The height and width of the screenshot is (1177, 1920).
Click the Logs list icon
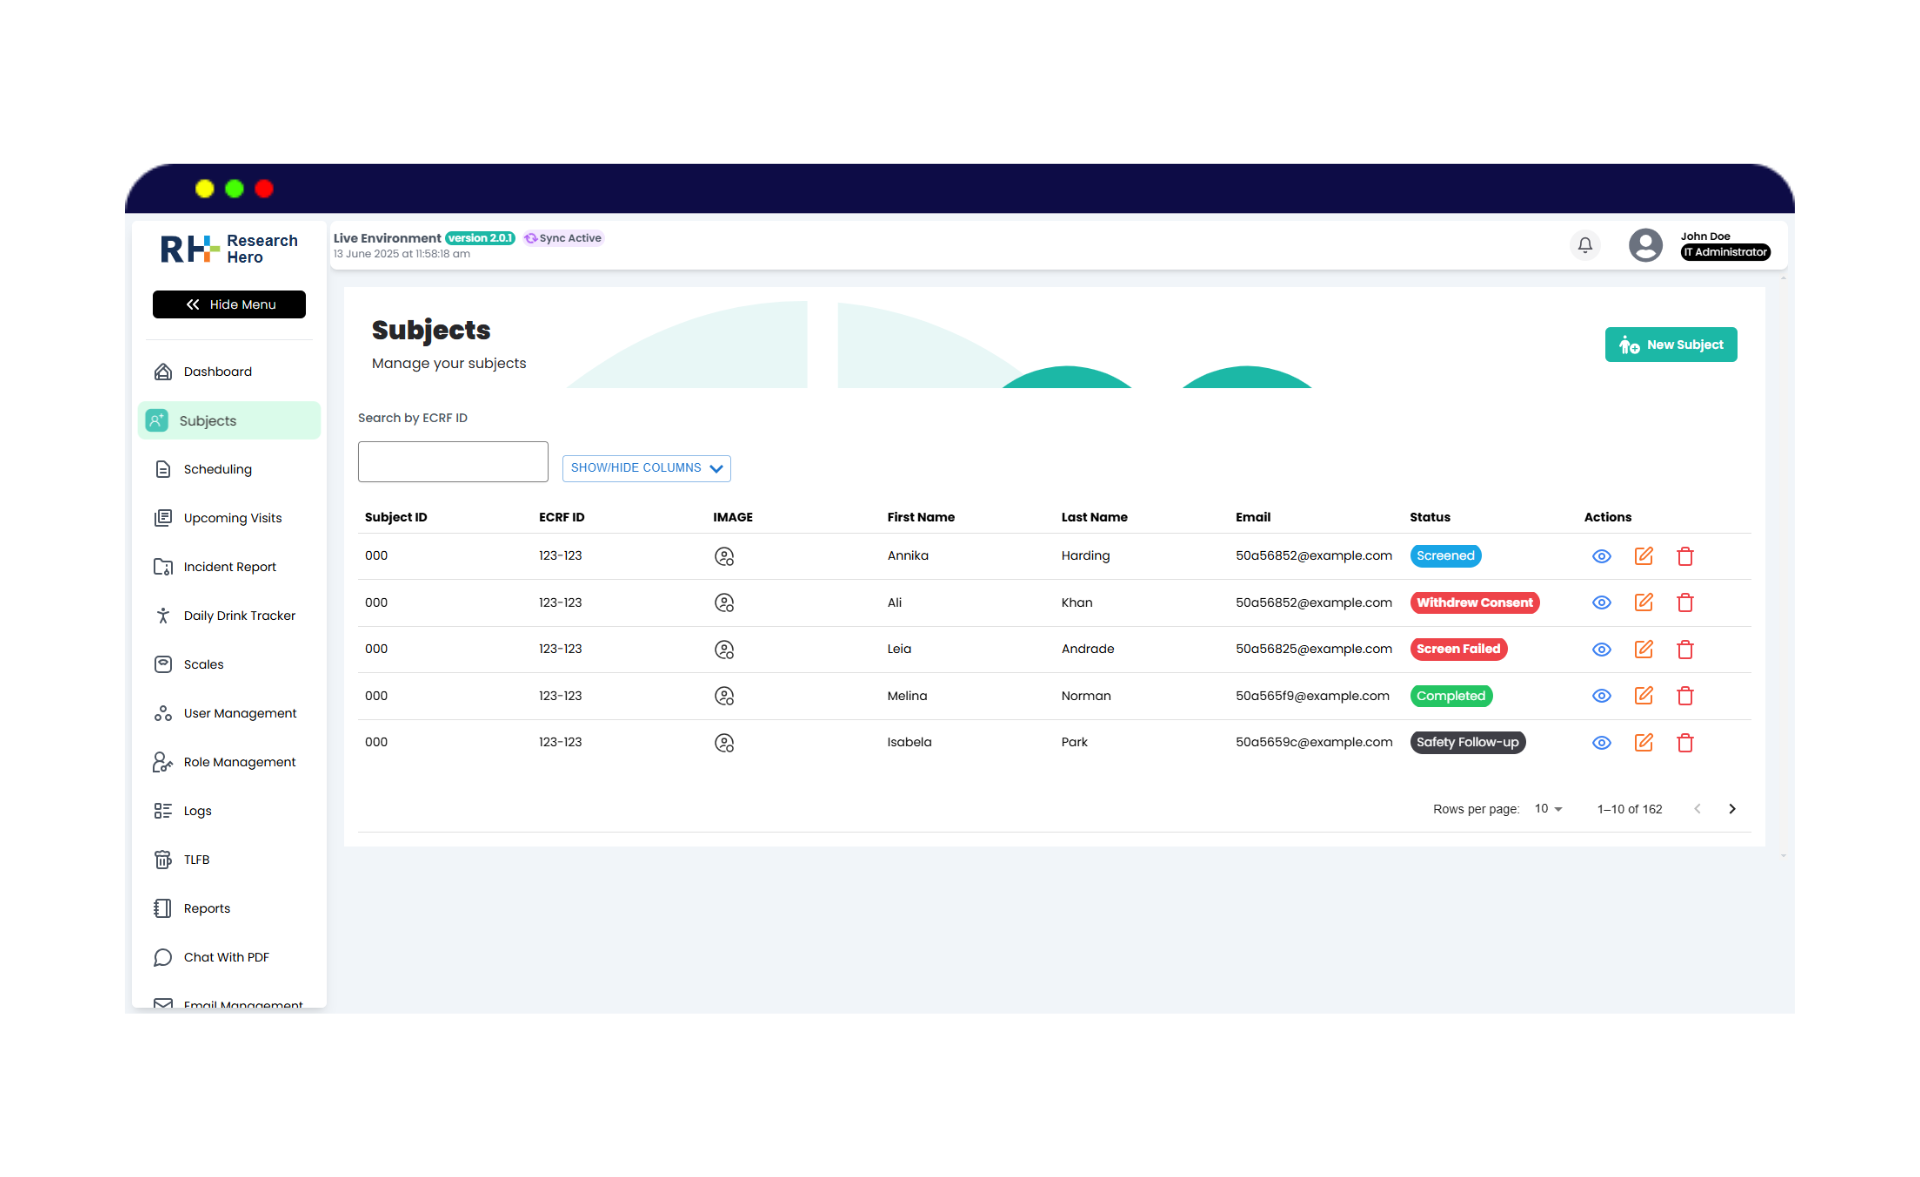163,811
